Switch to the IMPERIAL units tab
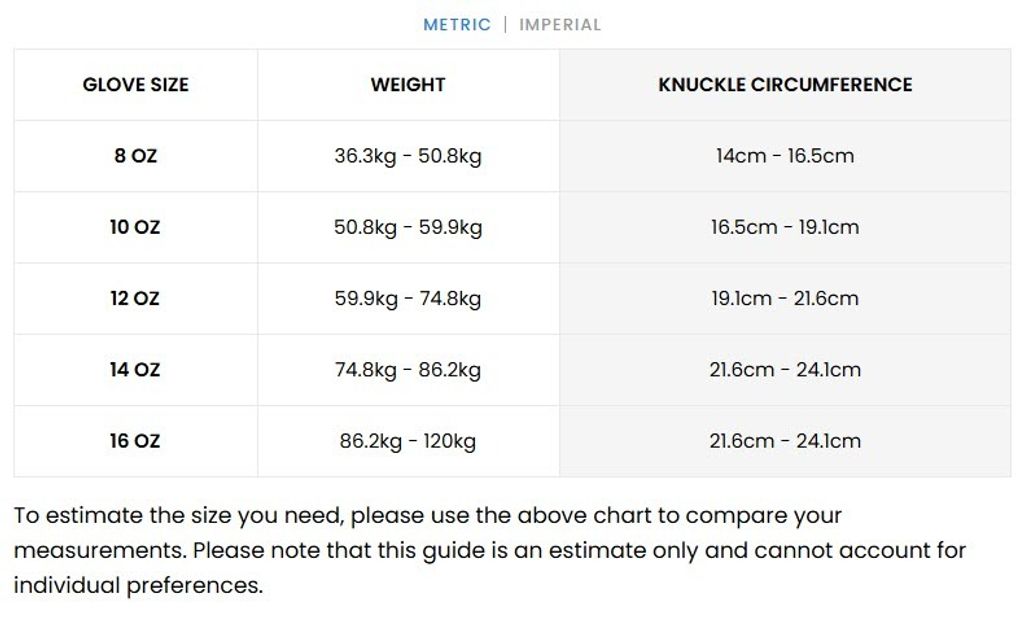 (560, 25)
